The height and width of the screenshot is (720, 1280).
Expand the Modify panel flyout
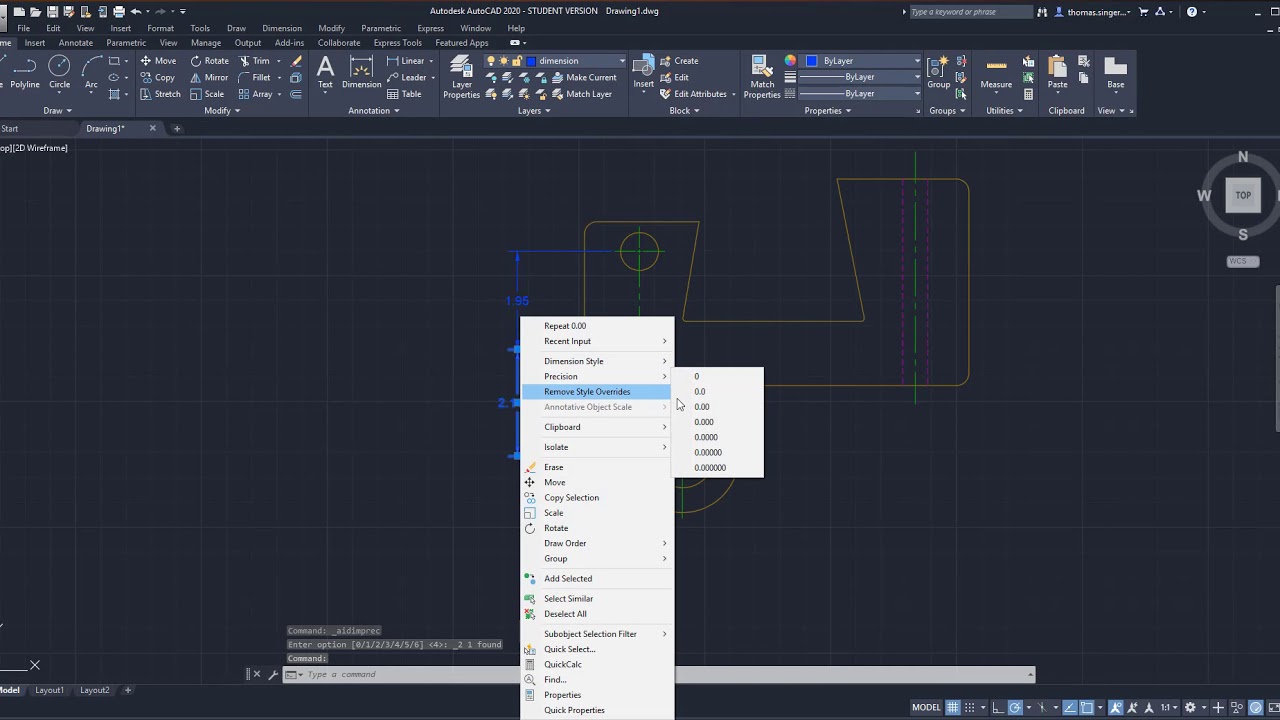pyautogui.click(x=223, y=111)
